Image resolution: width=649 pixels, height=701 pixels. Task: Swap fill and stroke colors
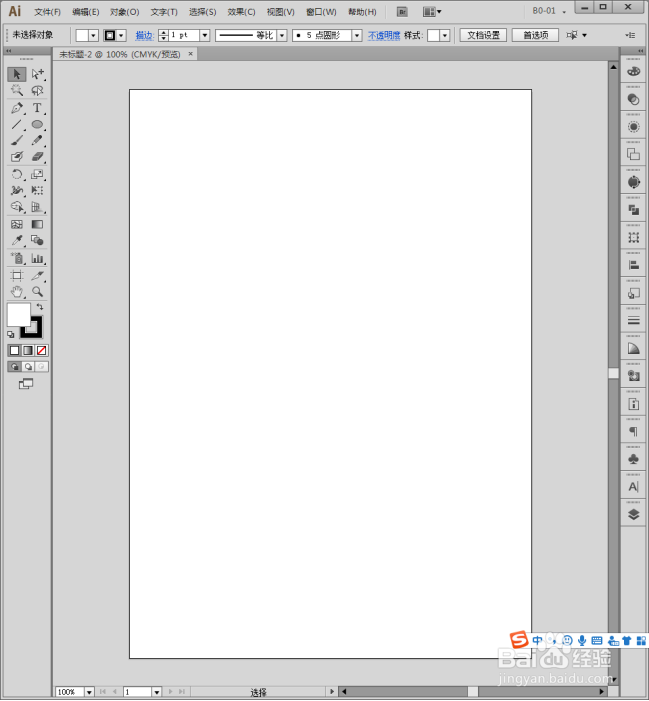tap(40, 307)
